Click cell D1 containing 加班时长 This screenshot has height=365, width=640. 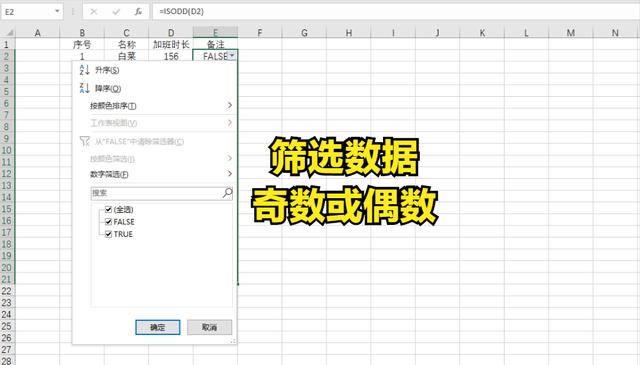(x=171, y=44)
